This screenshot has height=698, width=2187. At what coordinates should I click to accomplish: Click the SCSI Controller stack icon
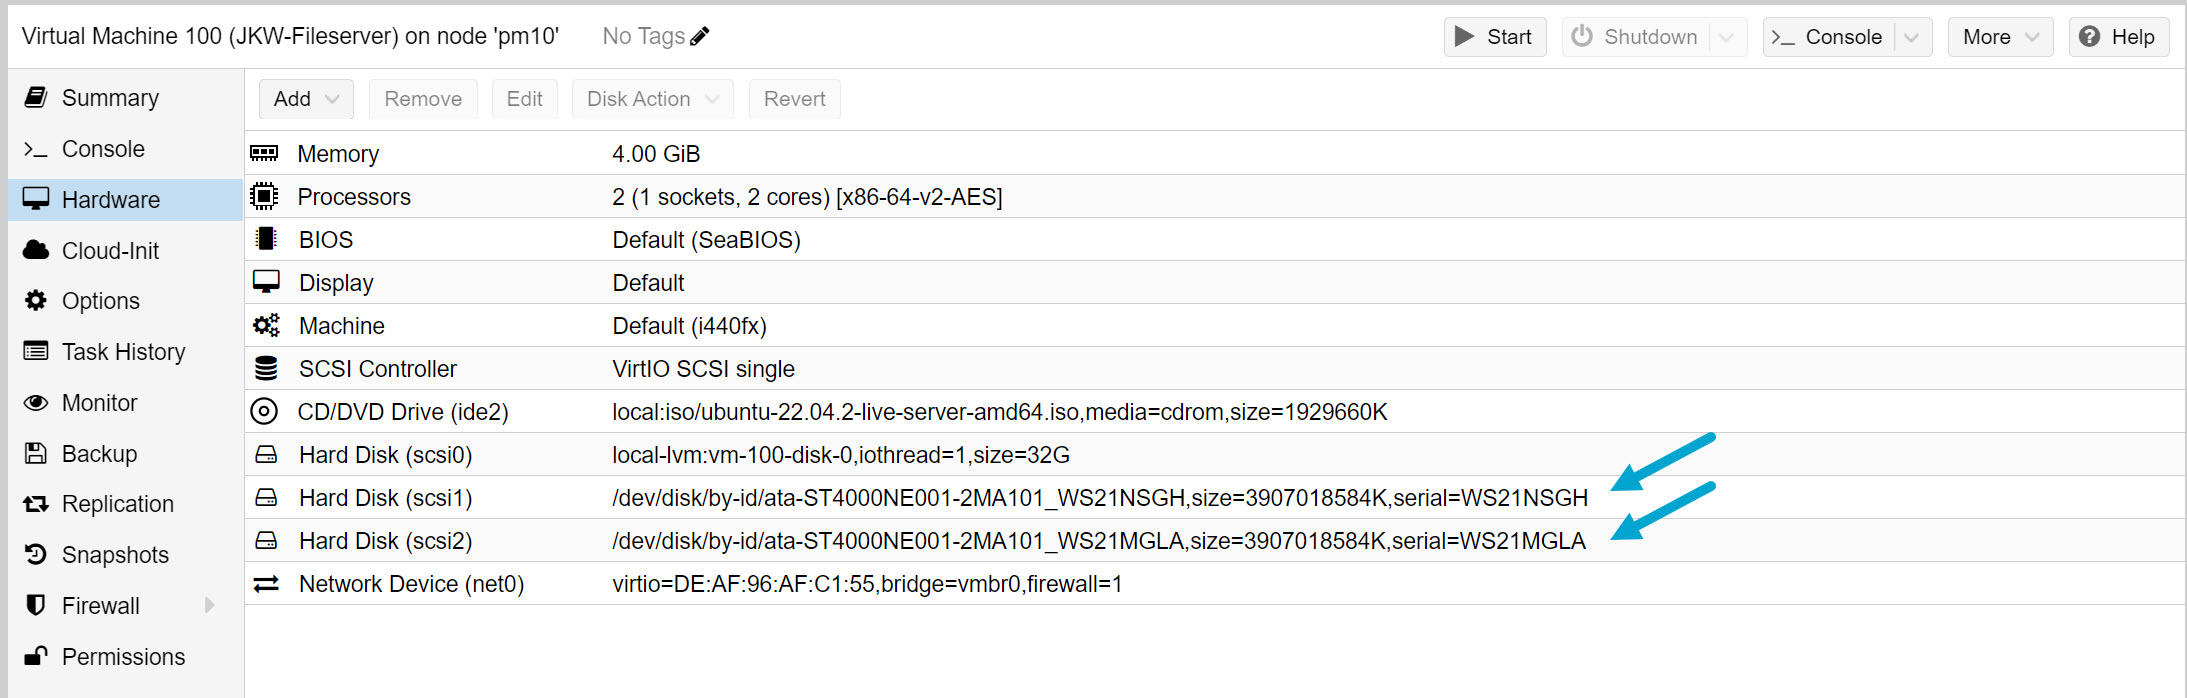(265, 368)
